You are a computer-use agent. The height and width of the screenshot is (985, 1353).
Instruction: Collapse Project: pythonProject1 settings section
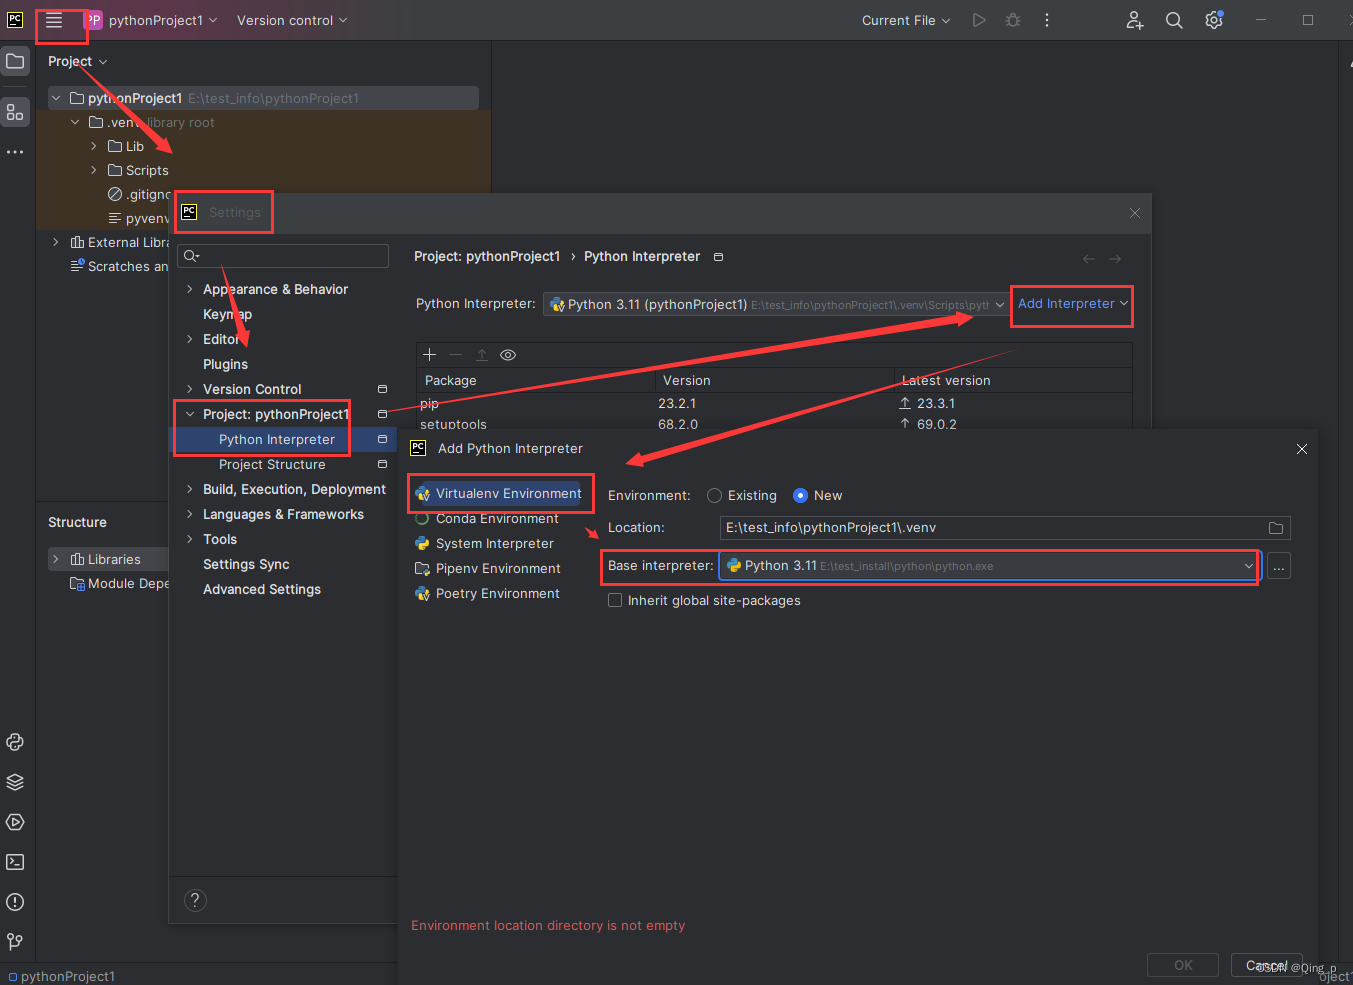[x=190, y=414]
